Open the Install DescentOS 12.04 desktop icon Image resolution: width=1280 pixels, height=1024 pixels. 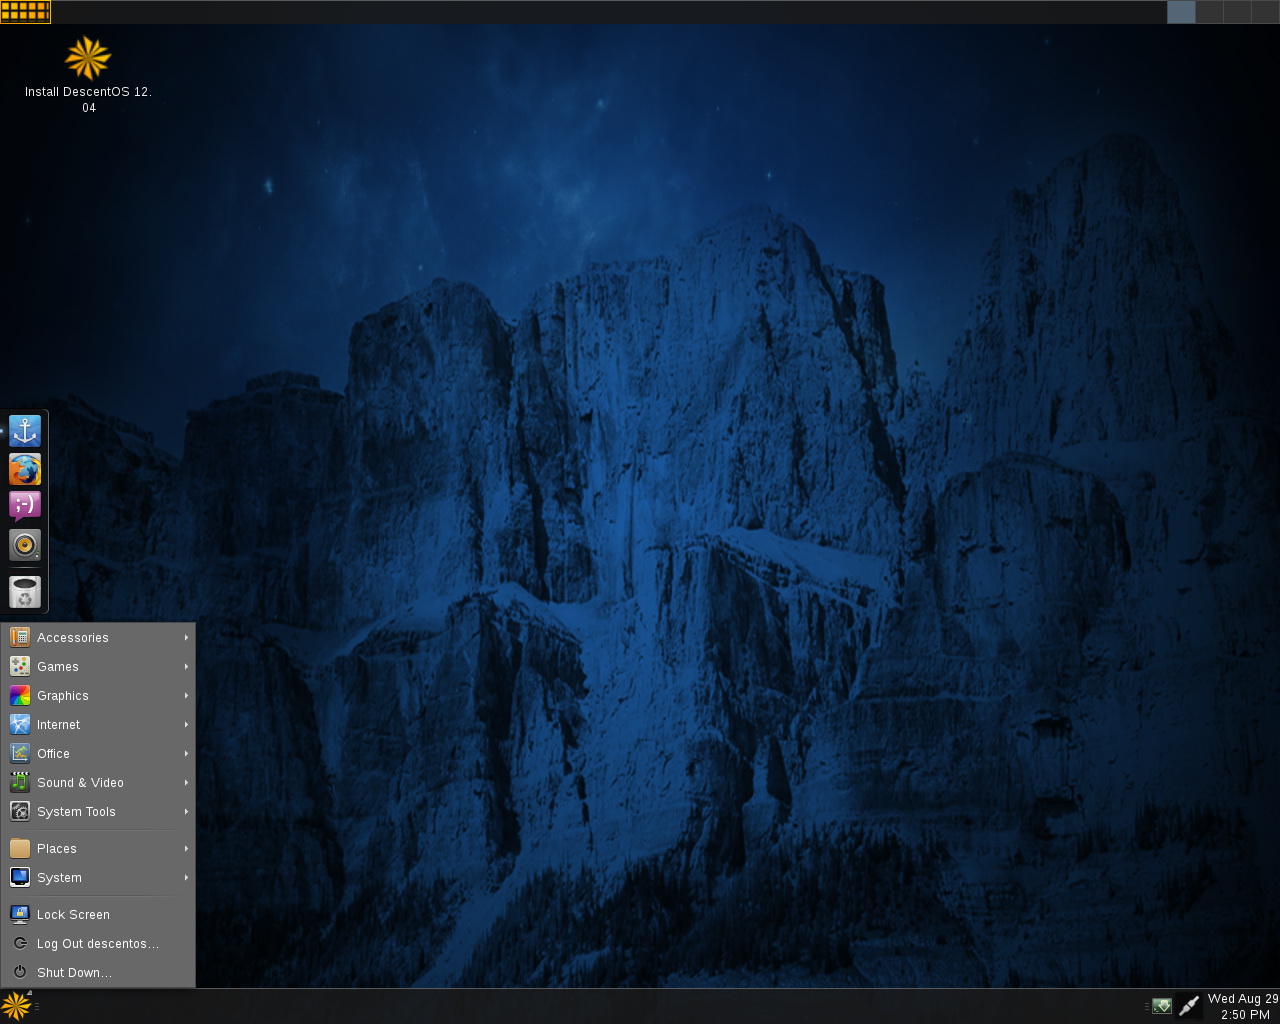tap(88, 75)
